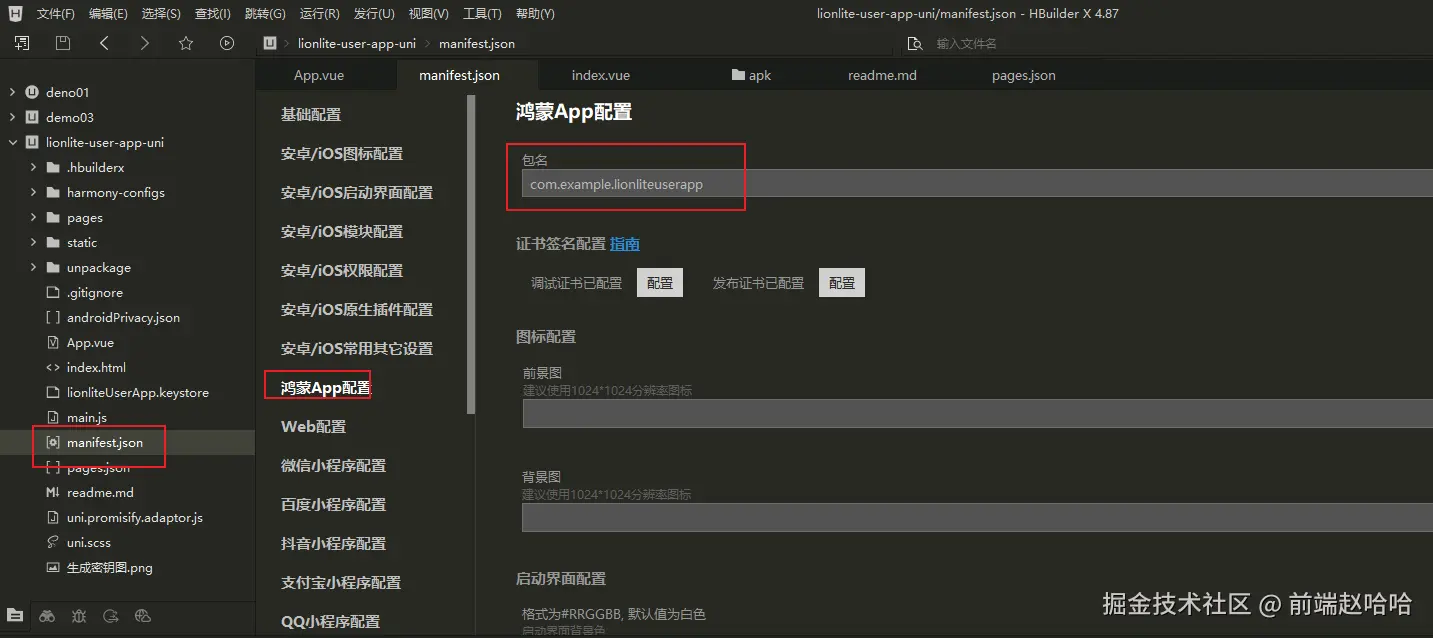Expand the demo03 project
1433x638 pixels.
13,117
